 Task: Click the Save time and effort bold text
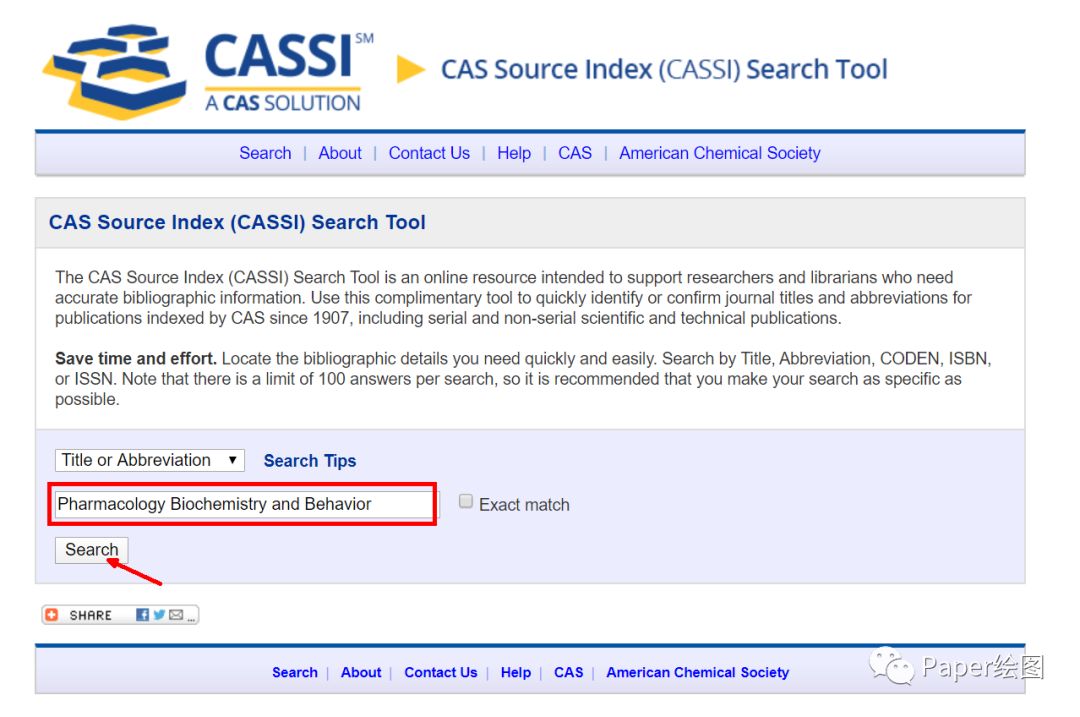click(136, 359)
